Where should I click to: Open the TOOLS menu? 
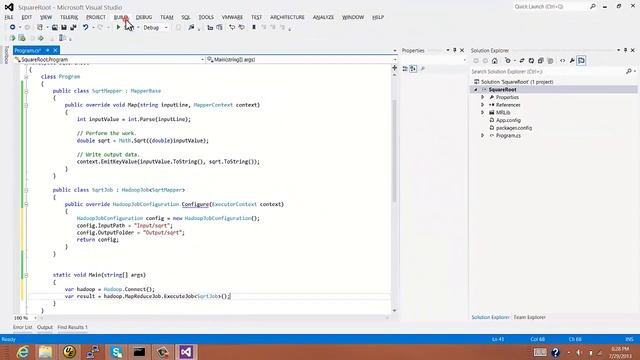pyautogui.click(x=206, y=17)
